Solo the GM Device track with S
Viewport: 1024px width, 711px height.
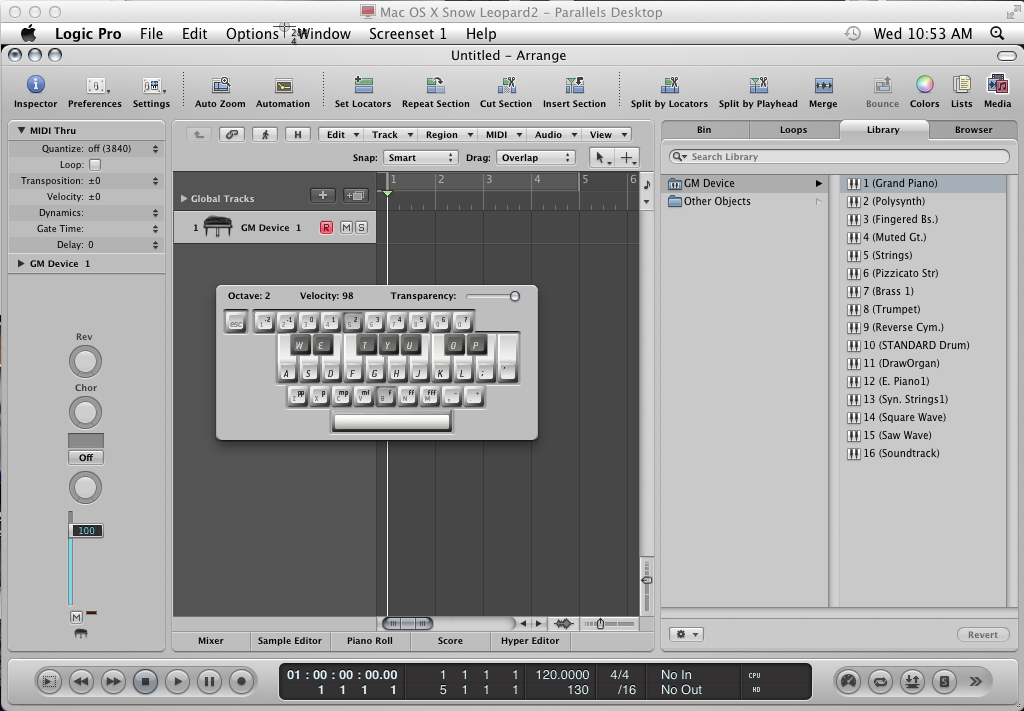click(361, 227)
